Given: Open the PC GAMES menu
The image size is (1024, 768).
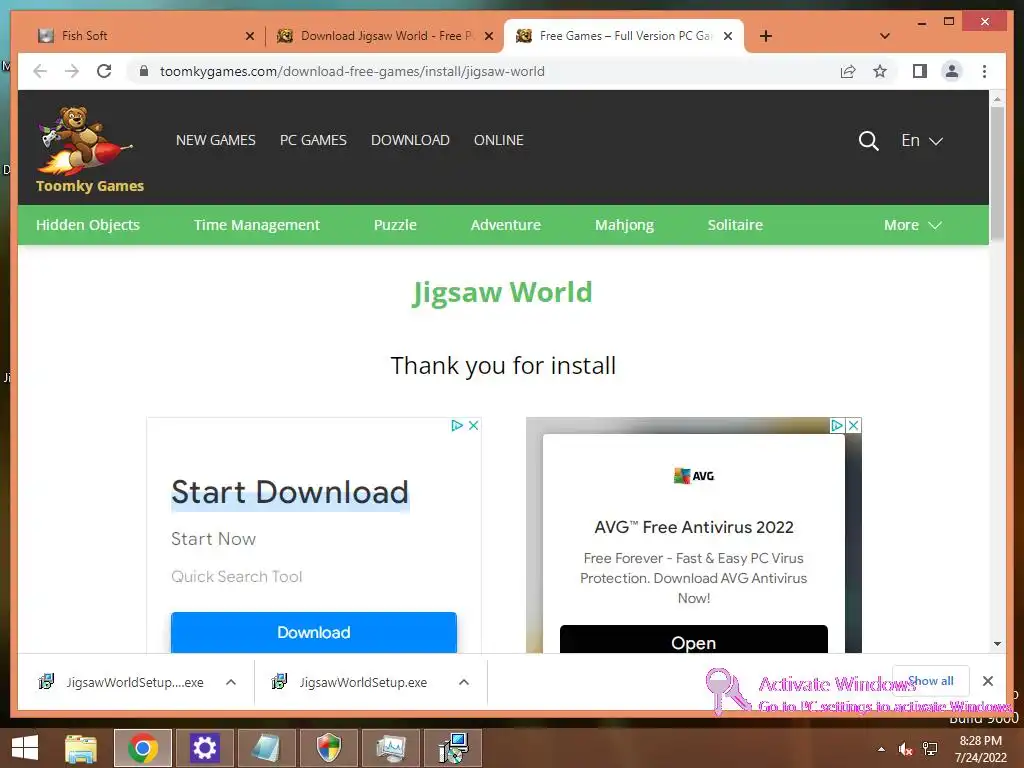Looking at the screenshot, I should pos(313,140).
